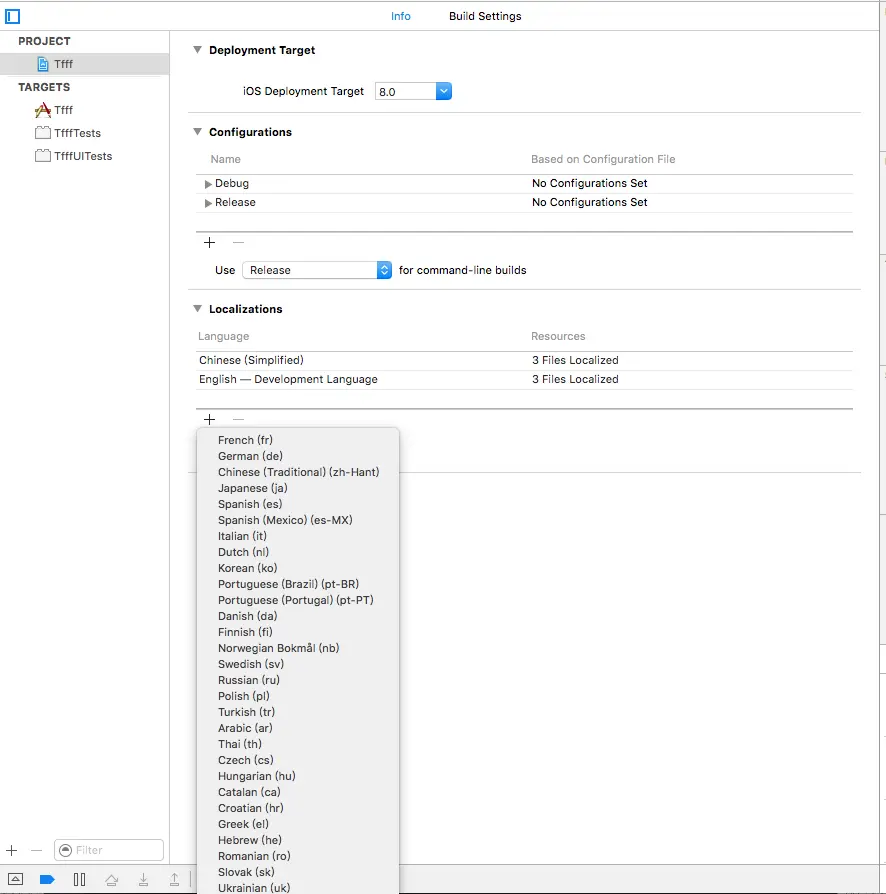Choose Catalan (ca) from menu
886x894 pixels.
298,792
